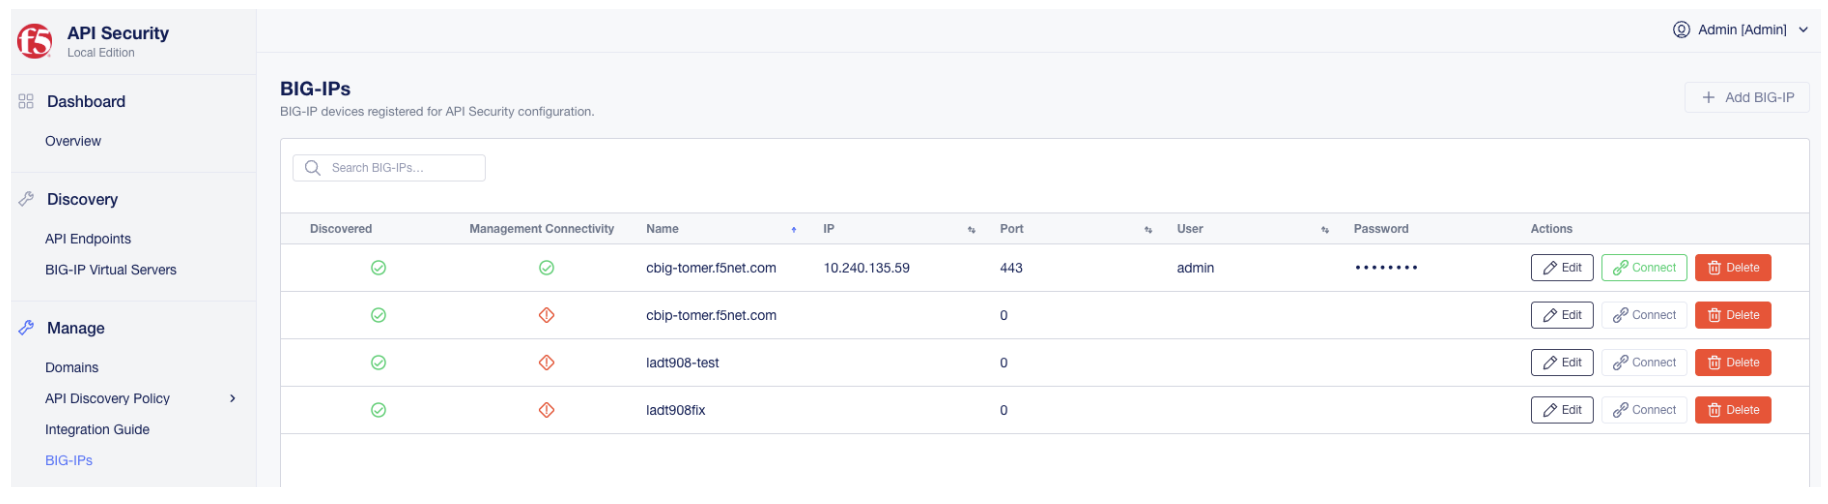Click the API Security title text

118,33
